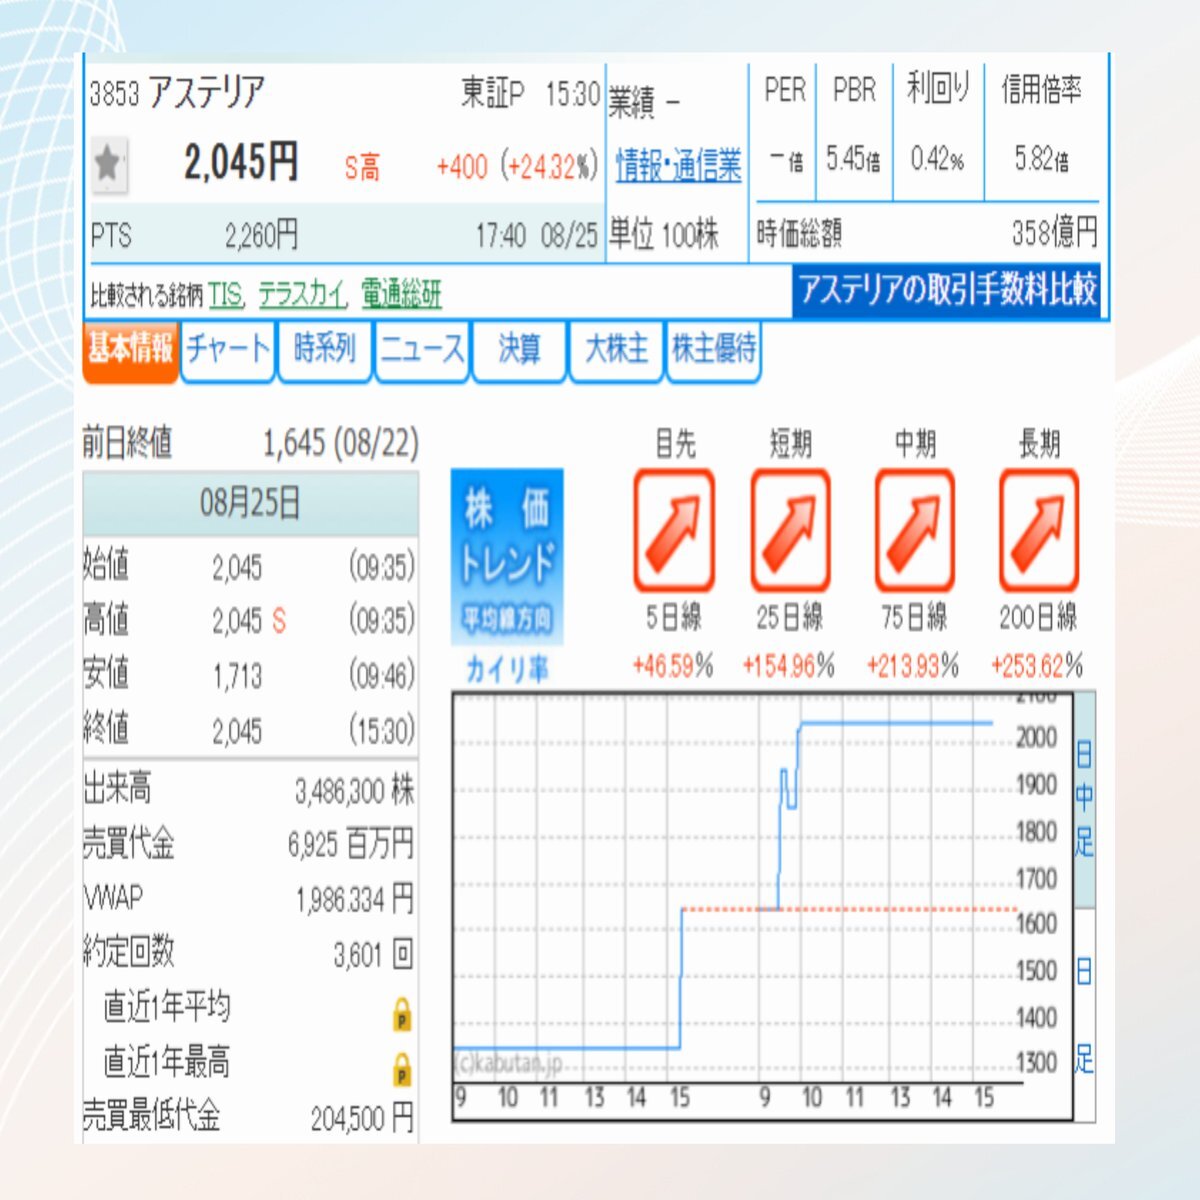This screenshot has width=1200, height=1200.
Task: Click the S高 limit-up indicator
Action: [x=362, y=167]
